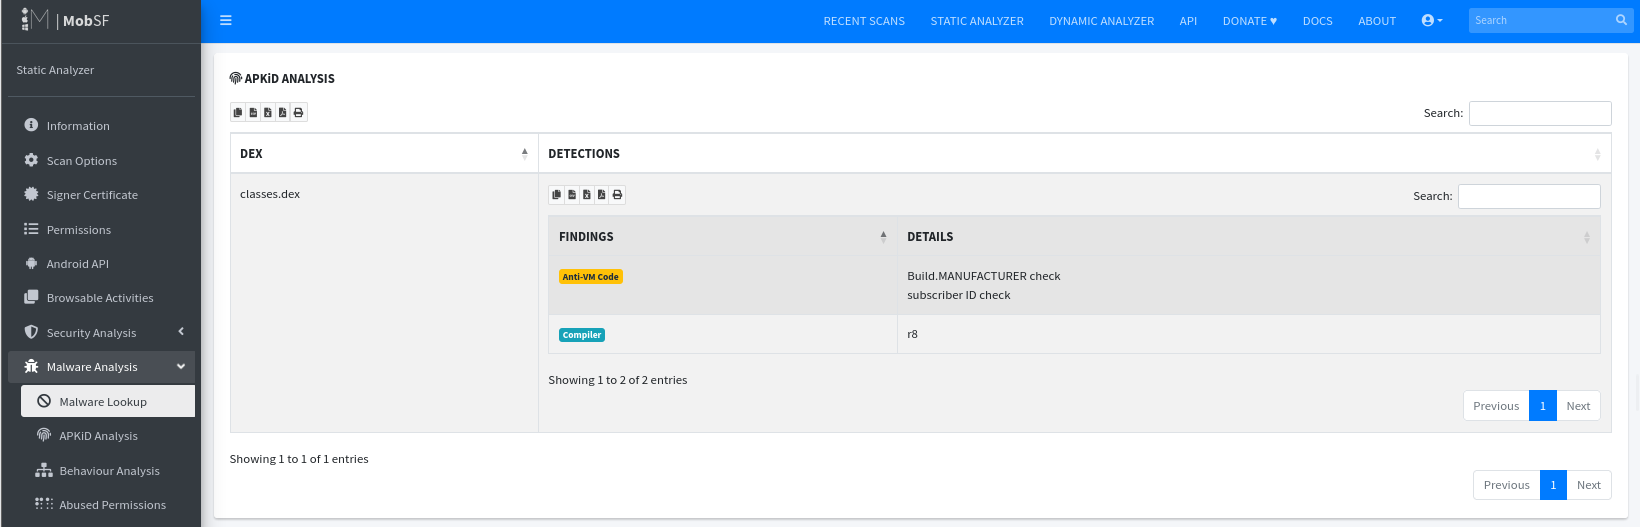This screenshot has width=1640, height=527.
Task: Go to RECENT SCANS in navbar
Action: 864,21
